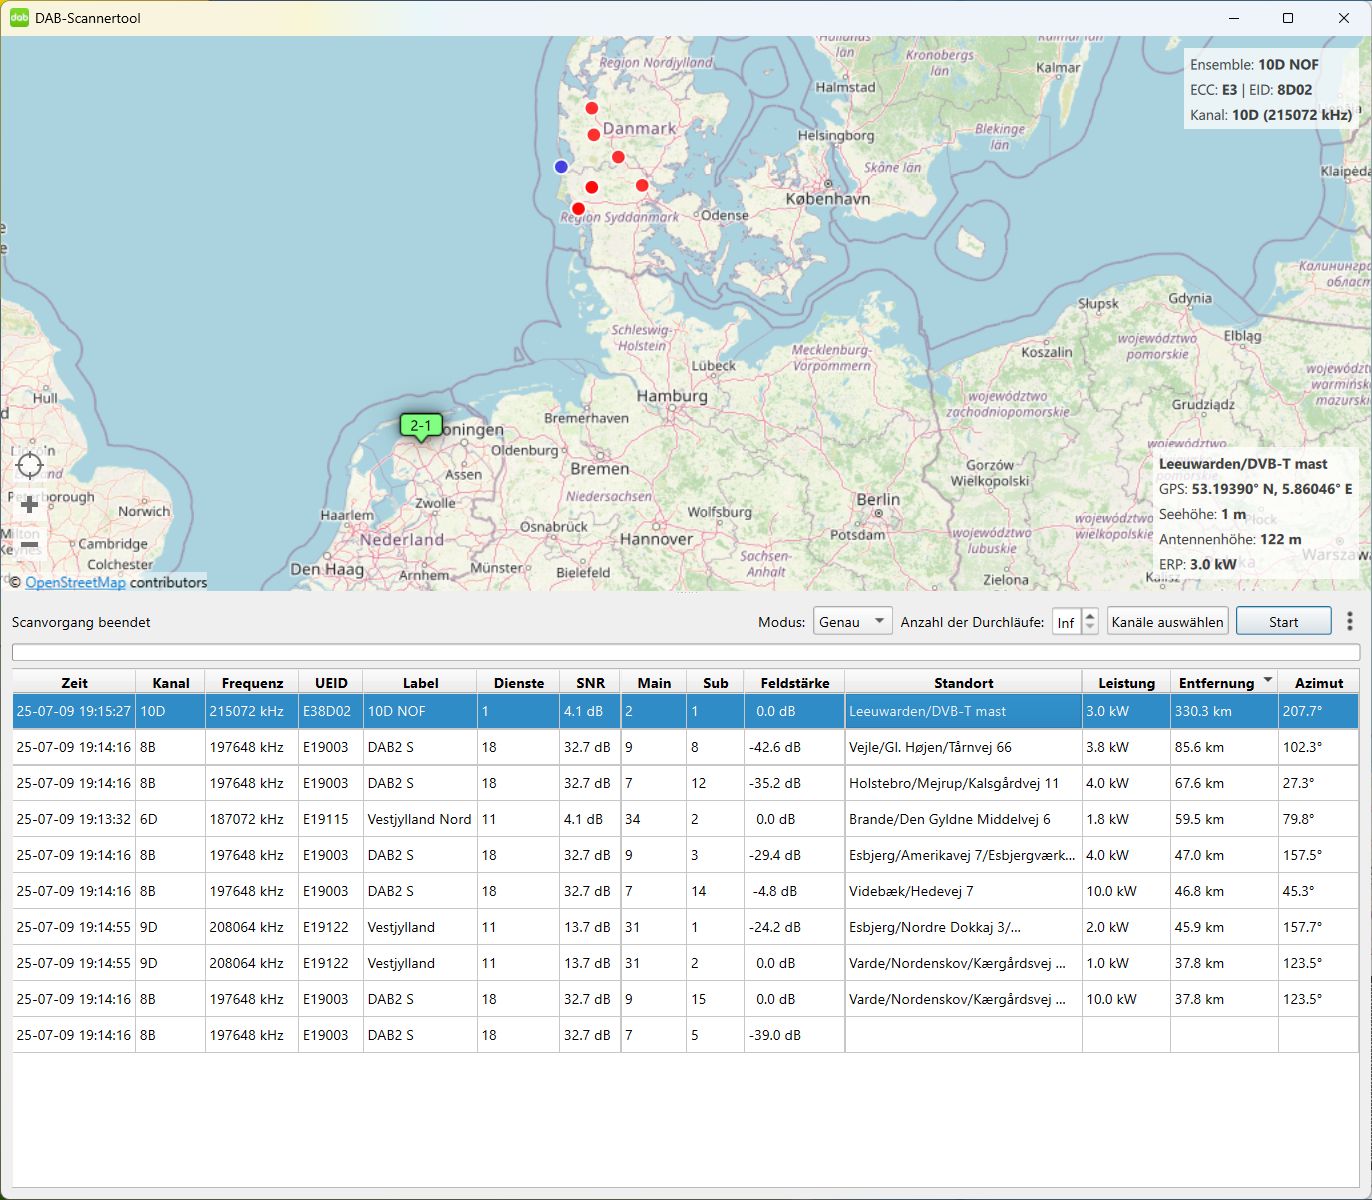This screenshot has width=1372, height=1200.
Task: Click the scan progress bar
Action: tap(685, 652)
